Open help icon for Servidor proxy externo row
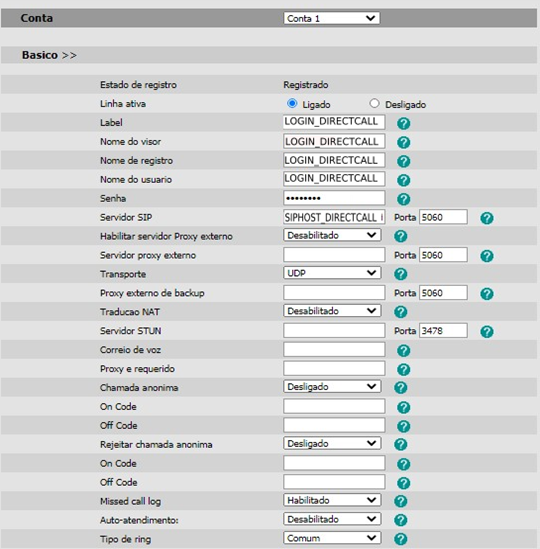 click(x=487, y=256)
